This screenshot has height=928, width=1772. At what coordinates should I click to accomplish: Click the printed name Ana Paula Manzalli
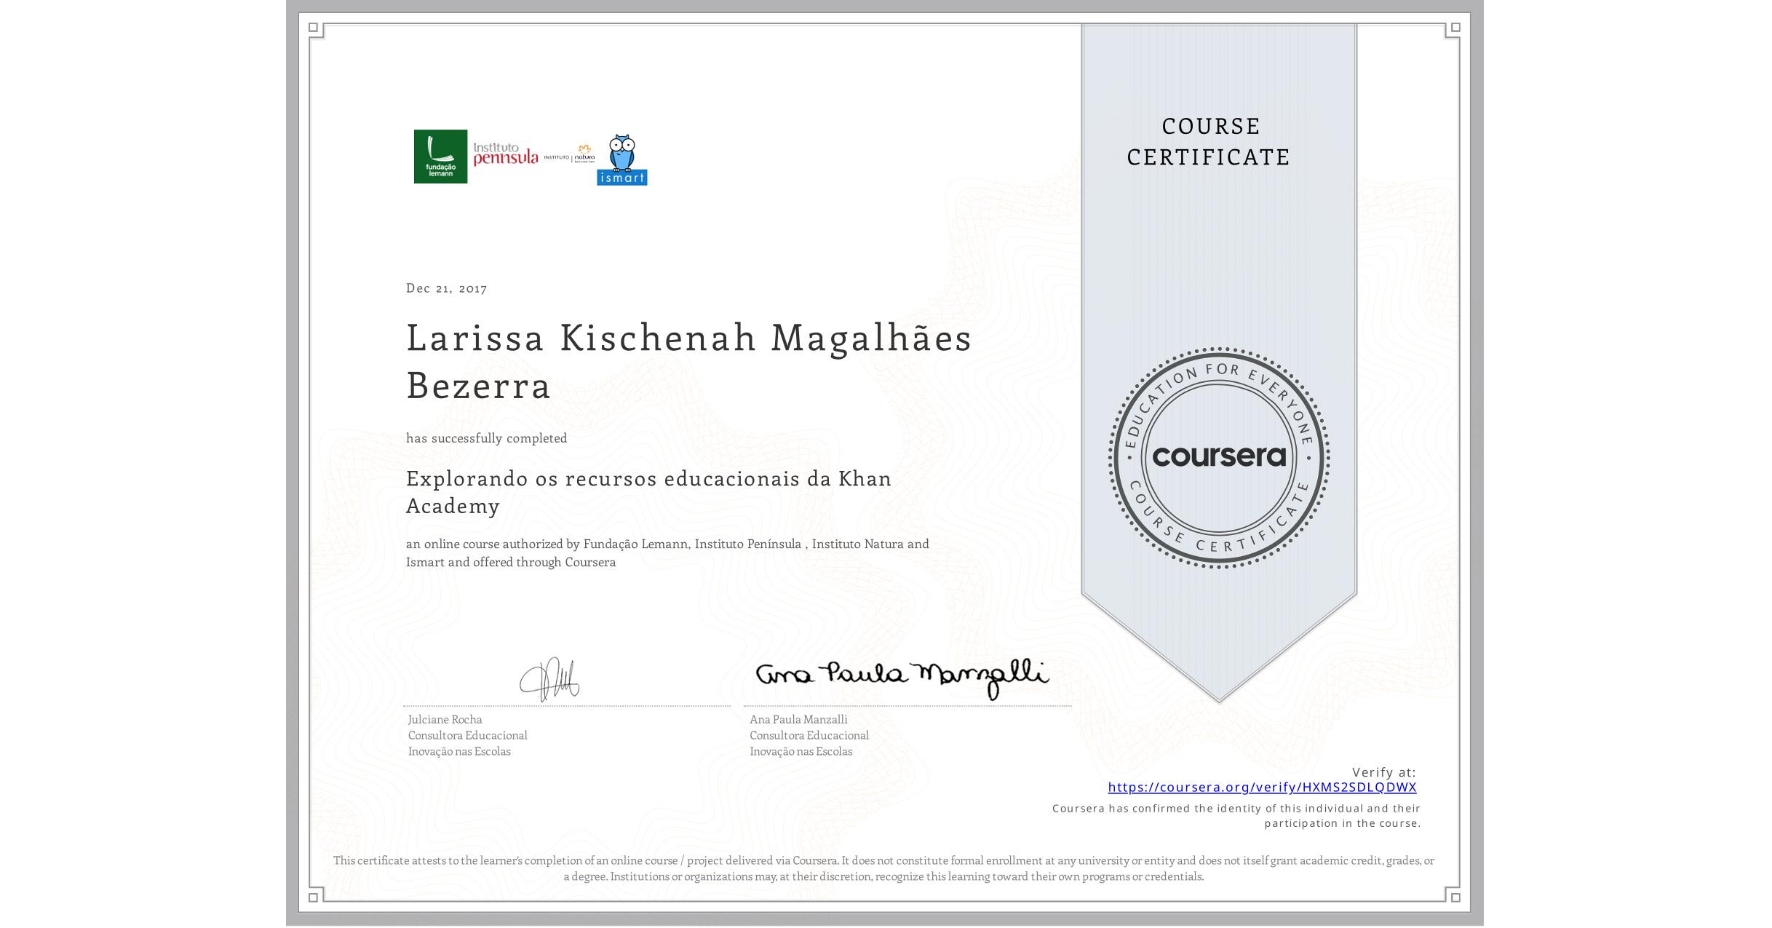[x=798, y=719]
